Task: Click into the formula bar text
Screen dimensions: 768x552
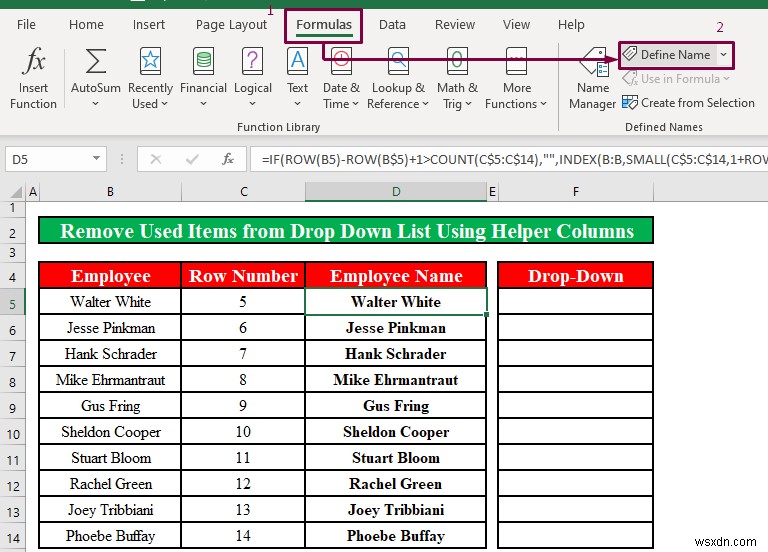Action: (509, 159)
